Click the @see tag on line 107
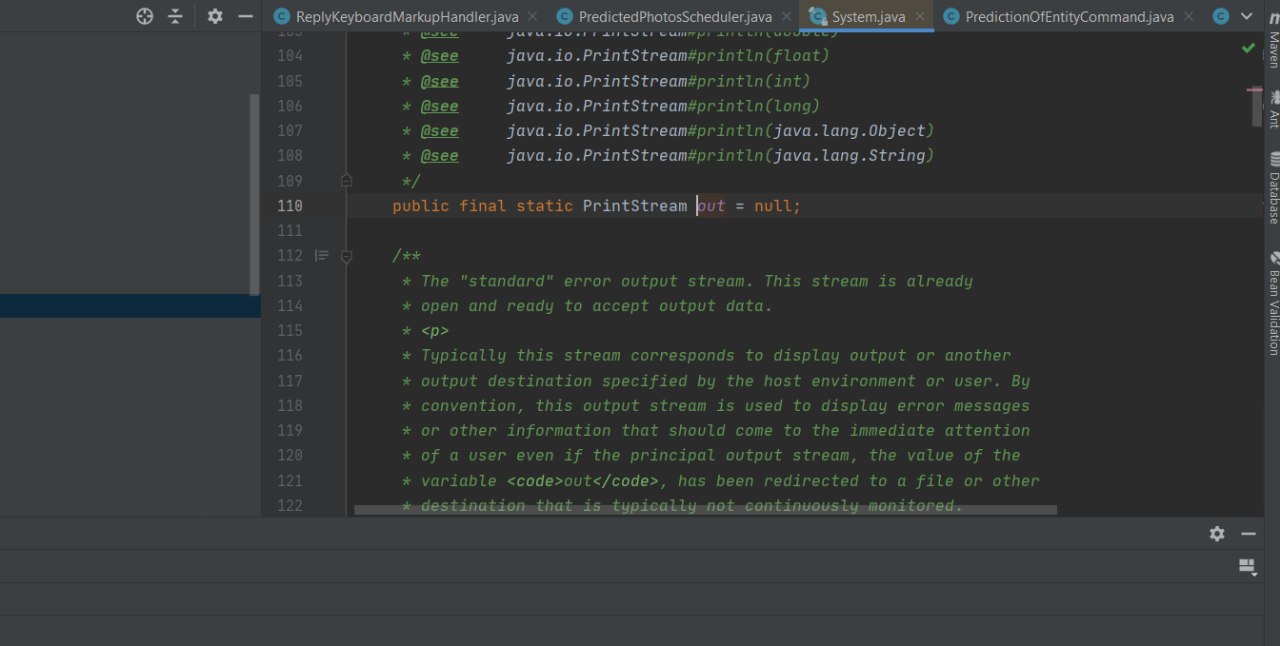 (440, 131)
